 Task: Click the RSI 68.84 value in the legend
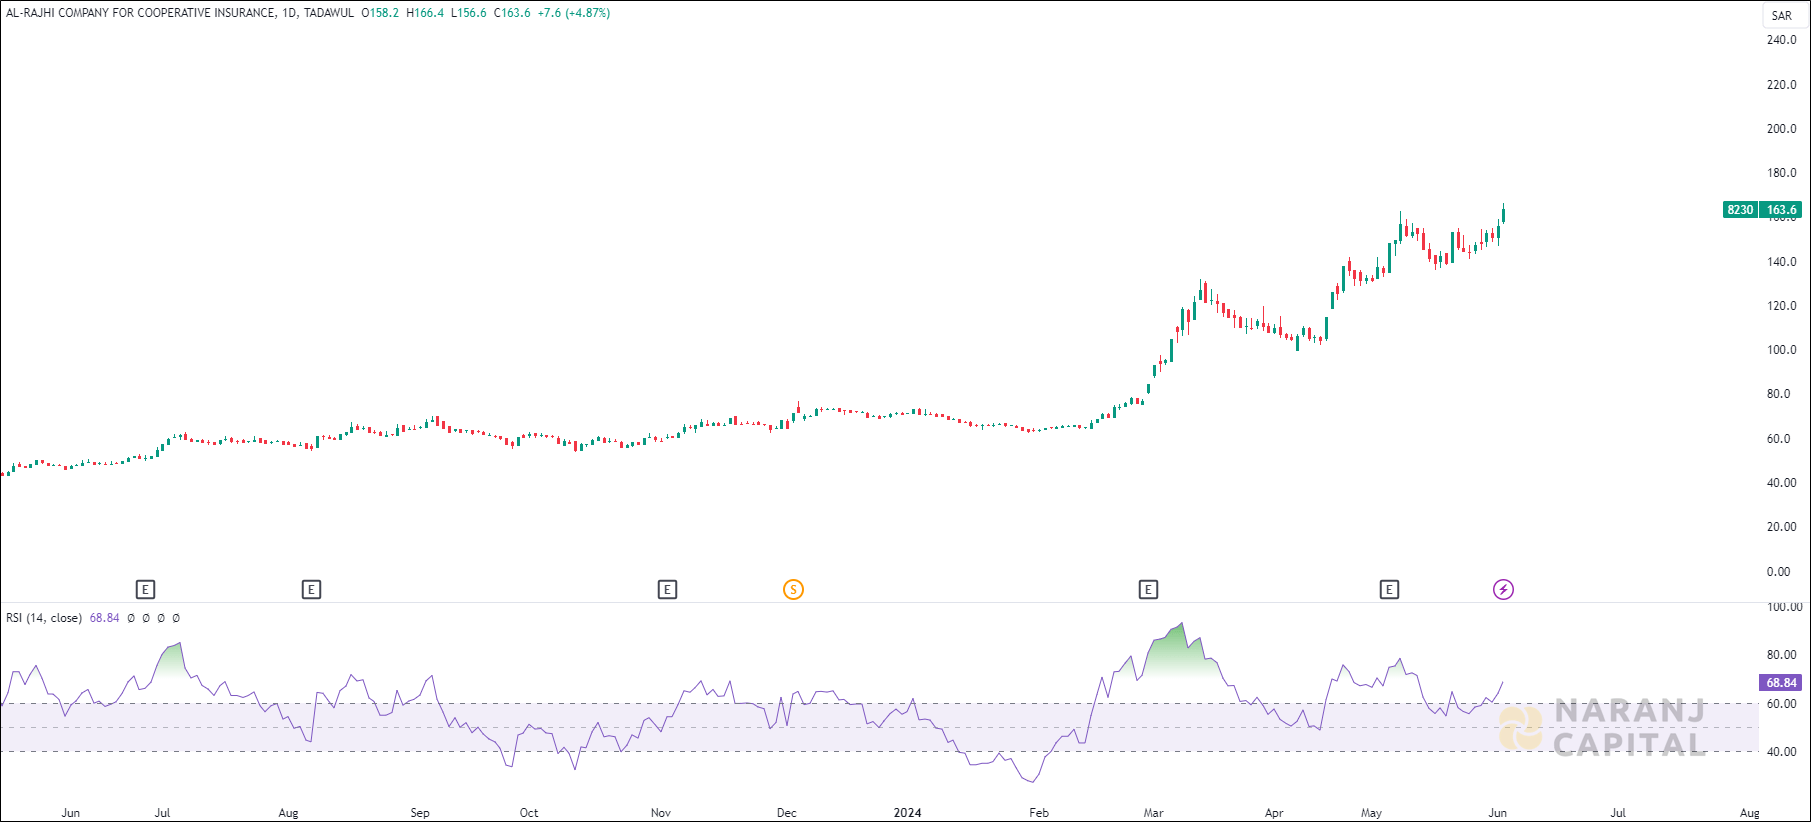point(105,618)
